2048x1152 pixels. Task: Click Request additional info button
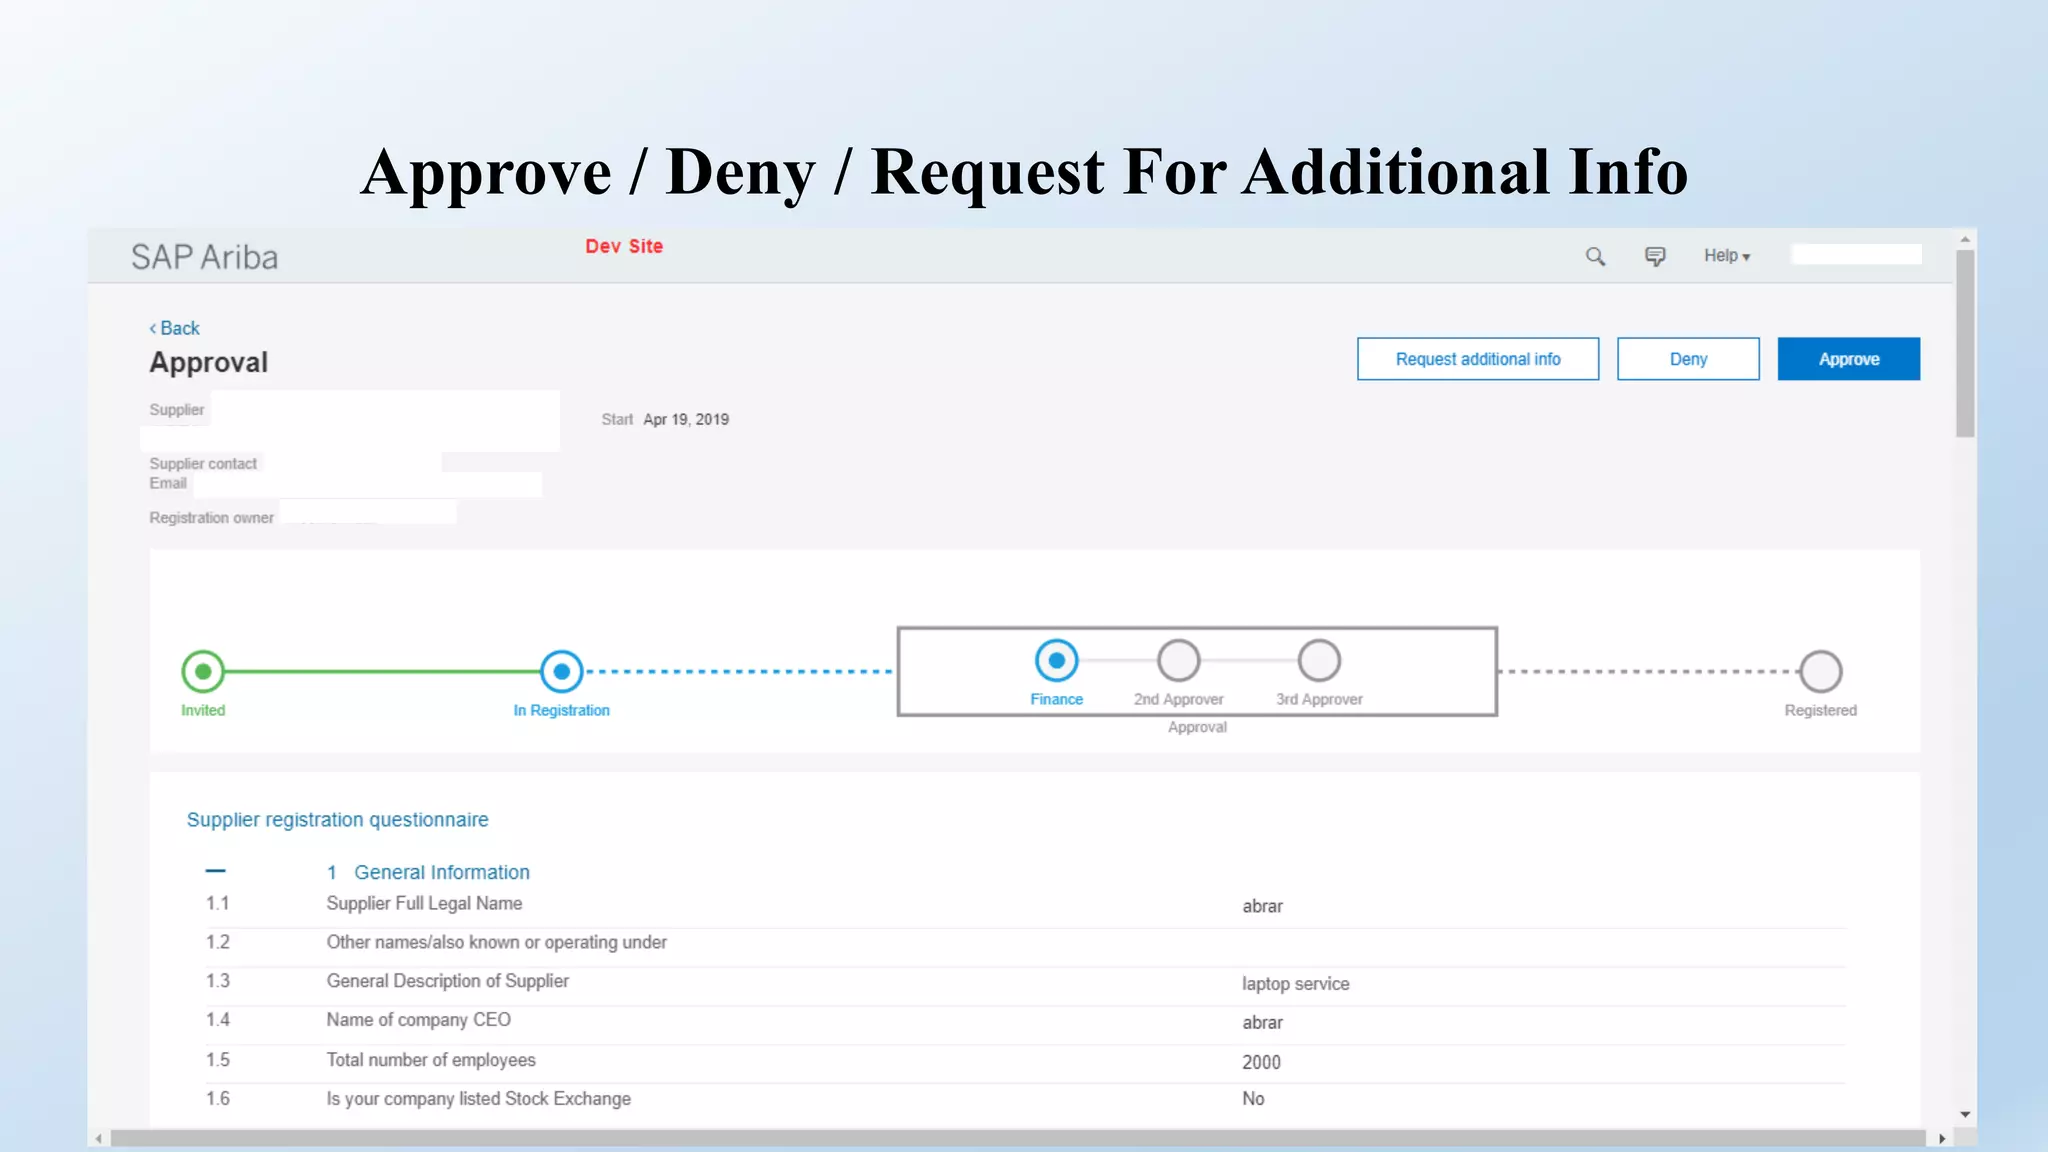[1477, 359]
